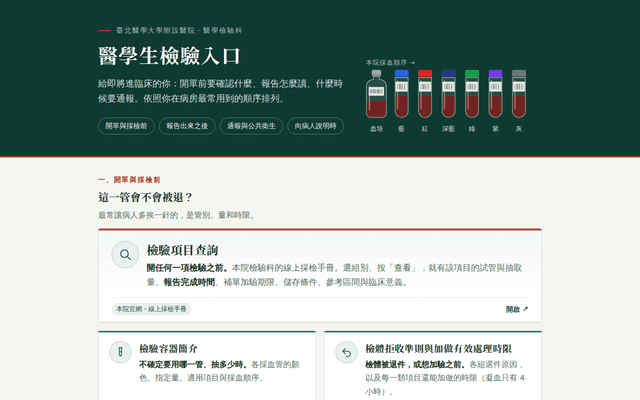This screenshot has width=640, height=400.
Task: Click the dark blue-capped tube icon
Action: 449,94
